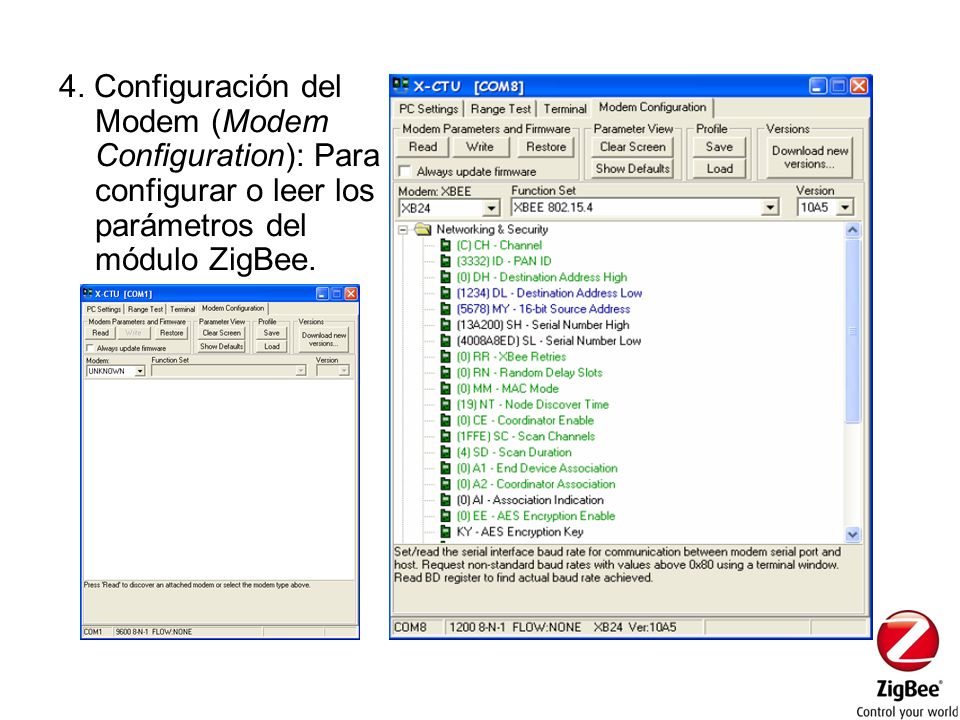Open the Modem XB24 dropdown
The image size is (960, 720).
pyautogui.click(x=491, y=208)
